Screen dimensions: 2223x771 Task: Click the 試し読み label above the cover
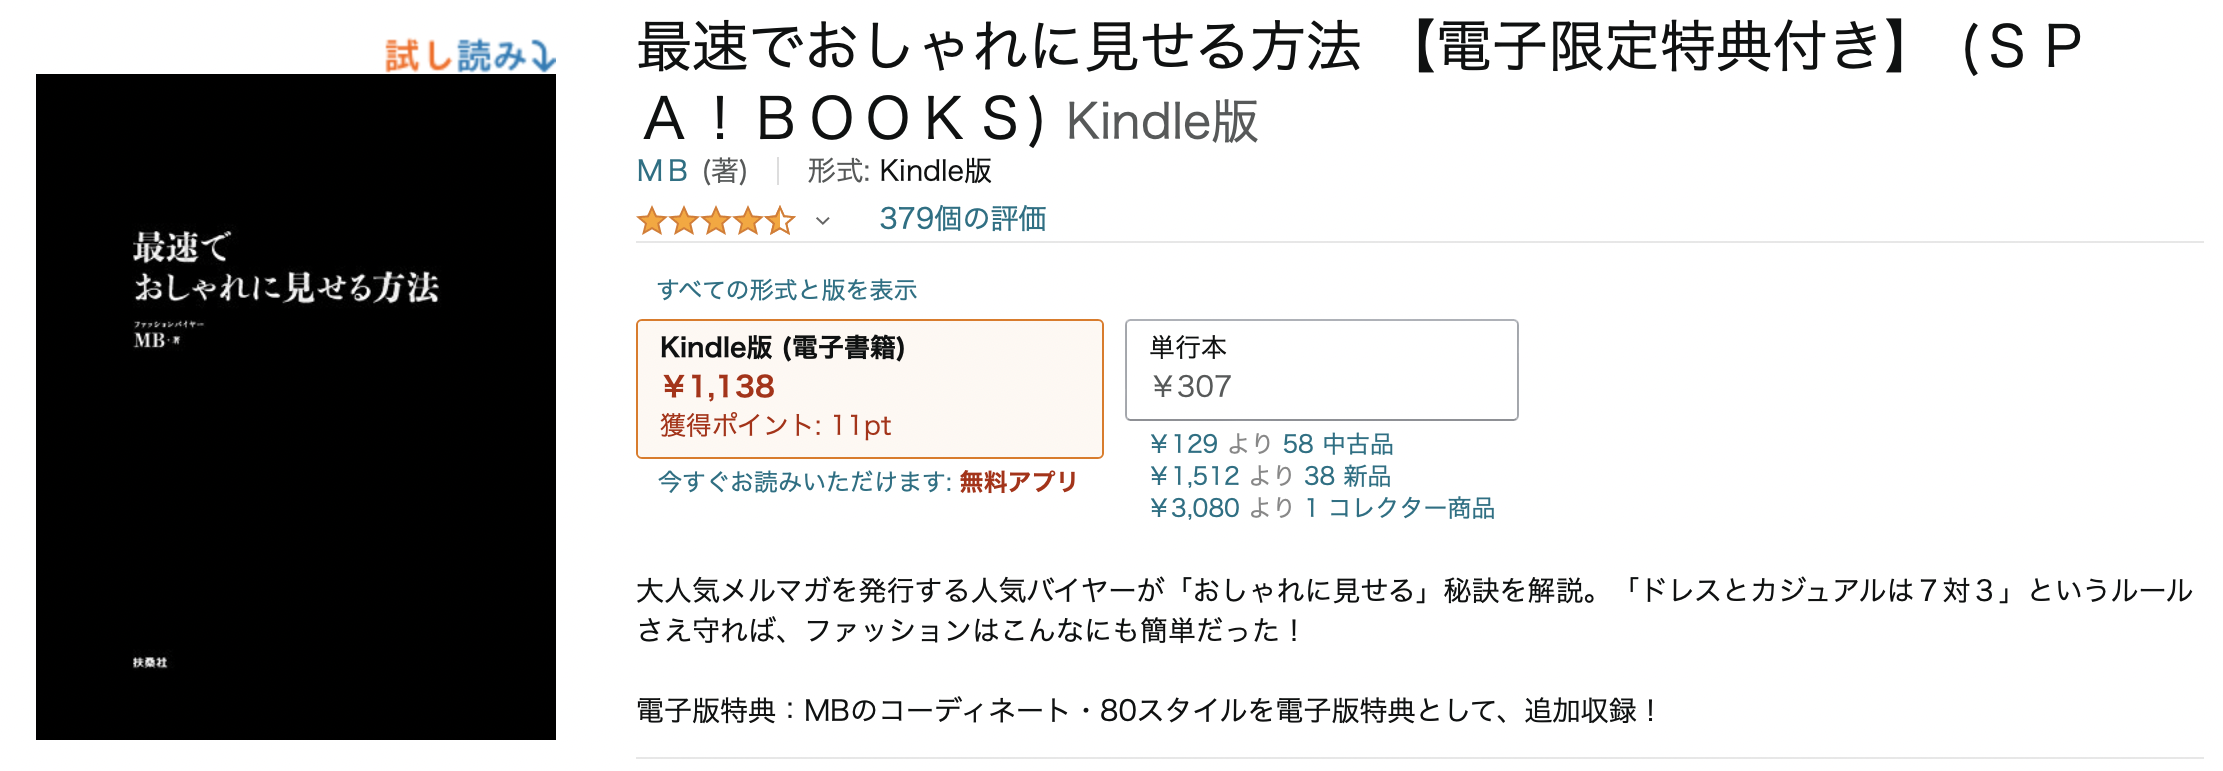tap(456, 55)
